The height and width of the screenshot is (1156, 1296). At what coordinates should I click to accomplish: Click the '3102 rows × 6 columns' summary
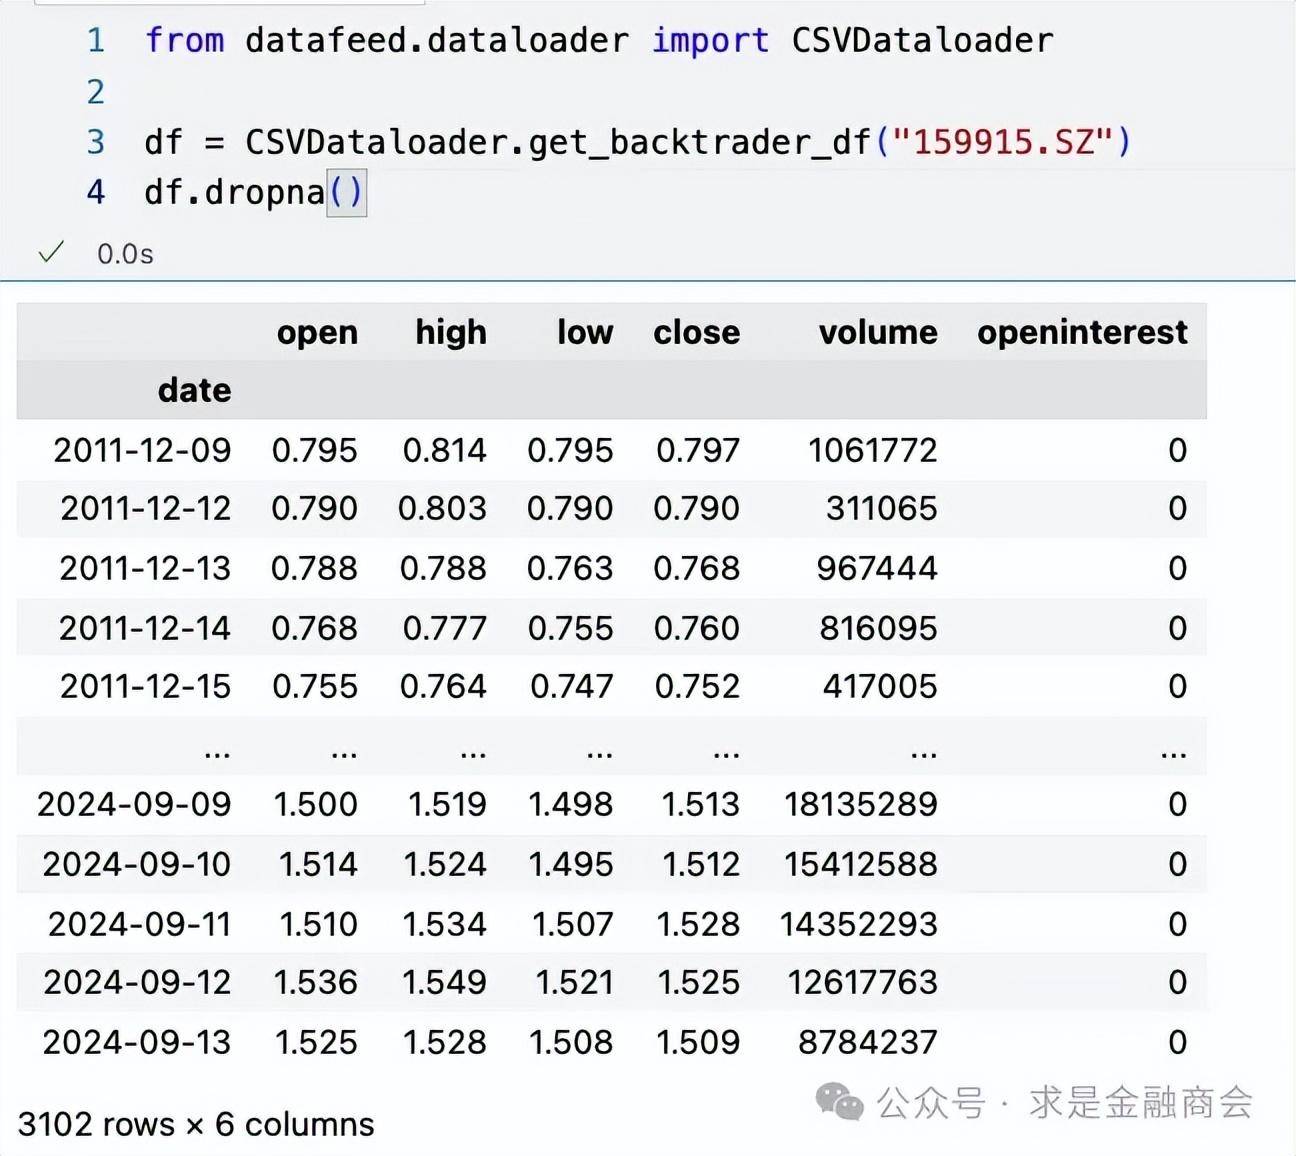[196, 1124]
